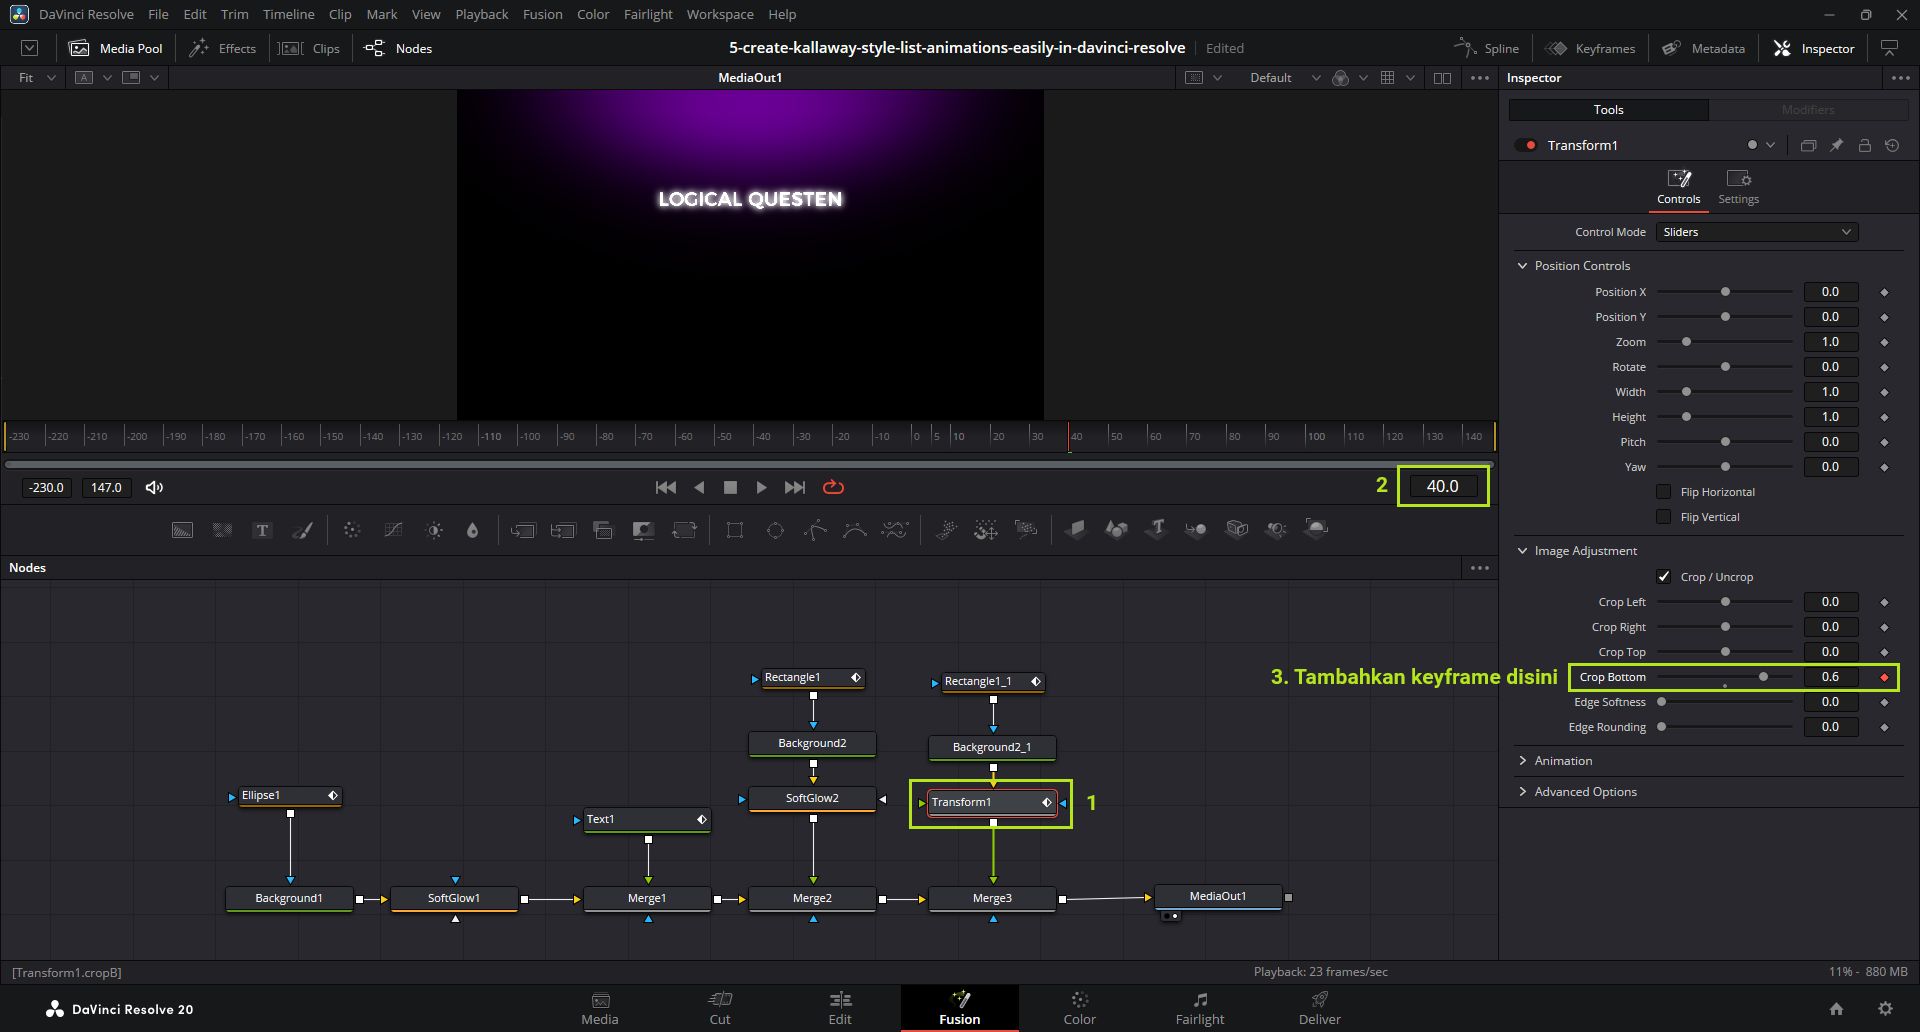Click the Crop Bottom keyframe diamond
1920x1032 pixels.
1884,677
